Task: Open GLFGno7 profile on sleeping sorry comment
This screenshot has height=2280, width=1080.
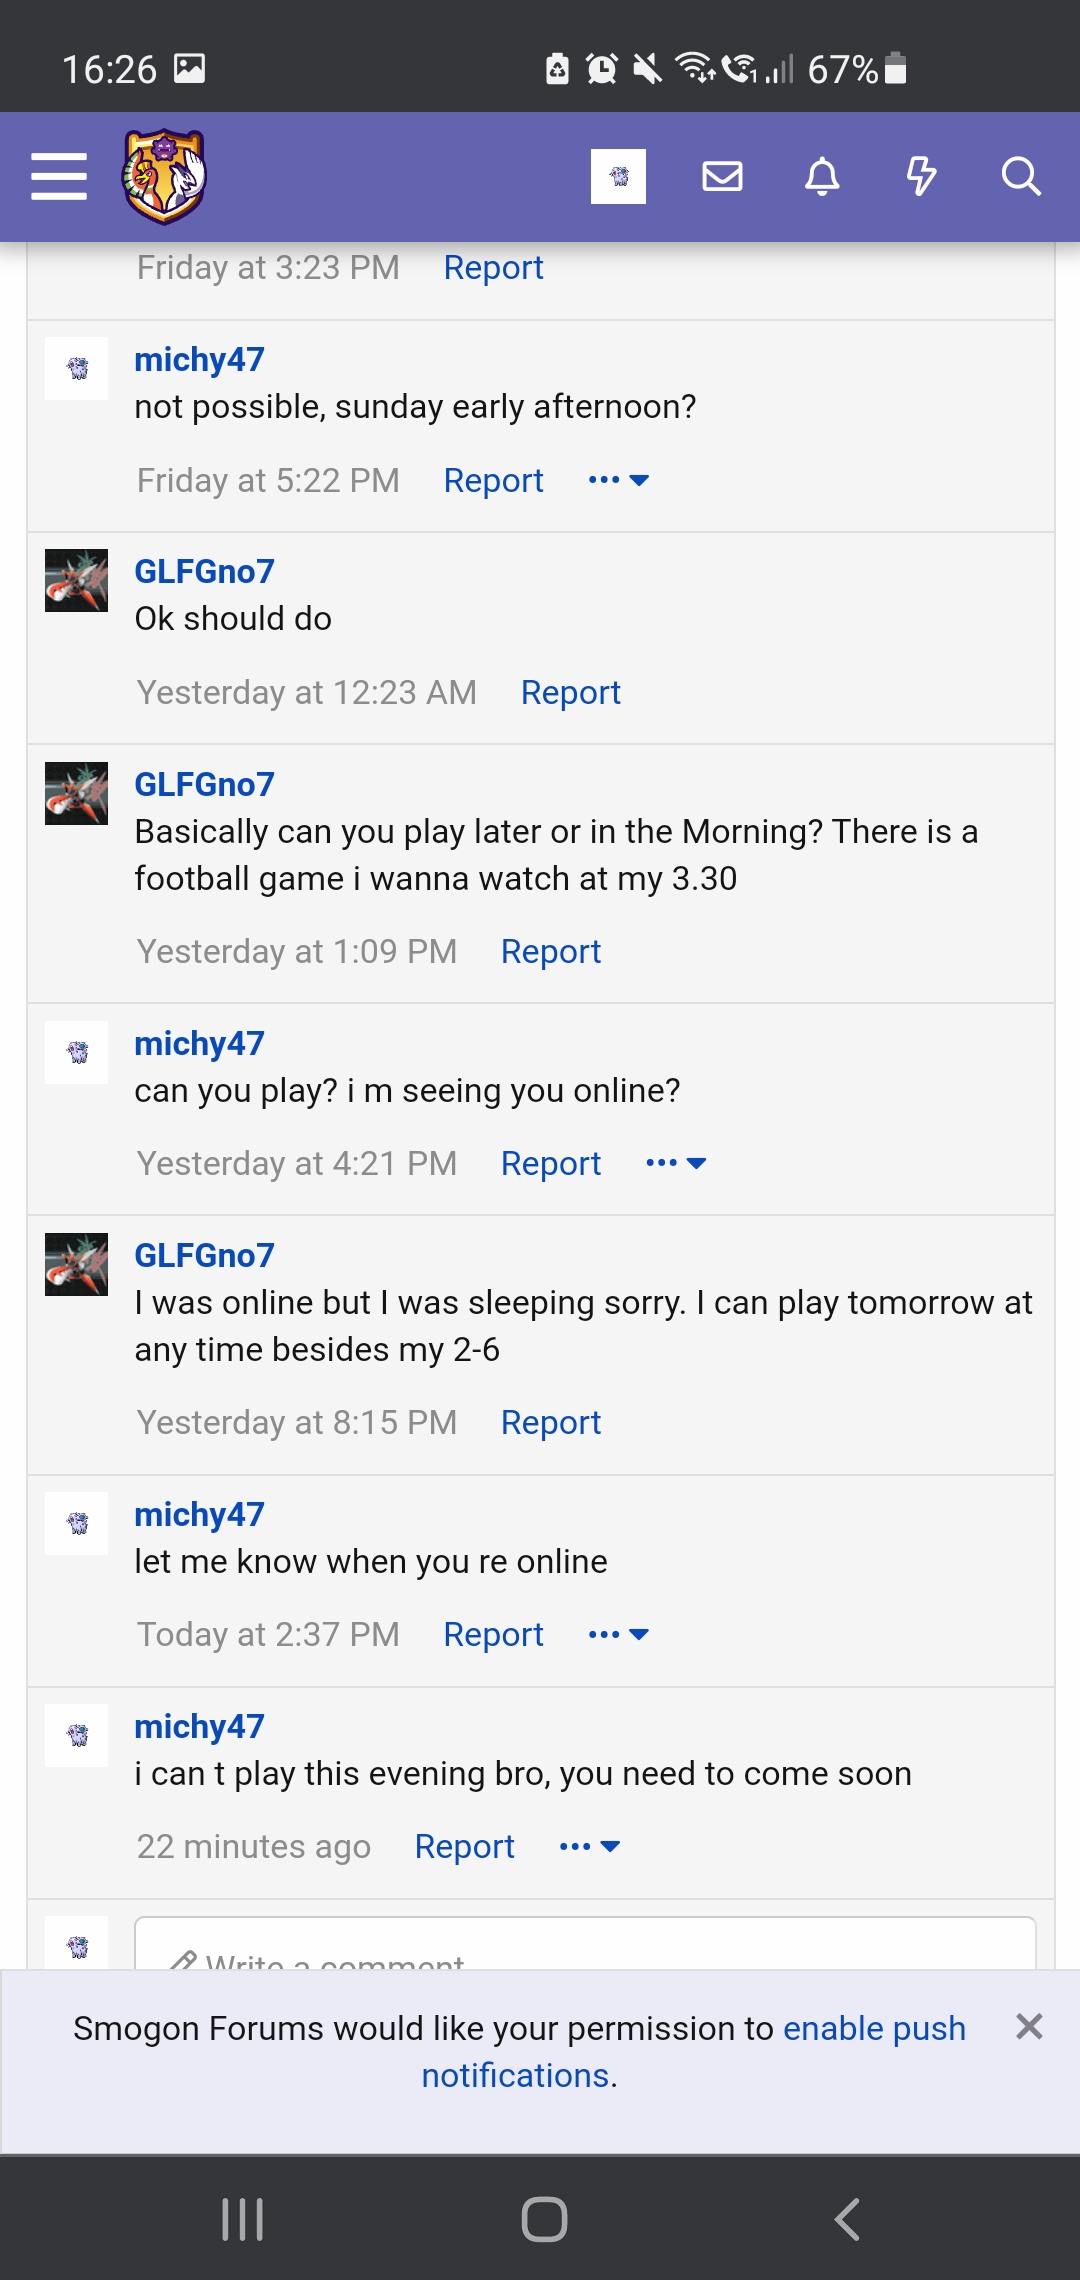Action: (204, 1256)
